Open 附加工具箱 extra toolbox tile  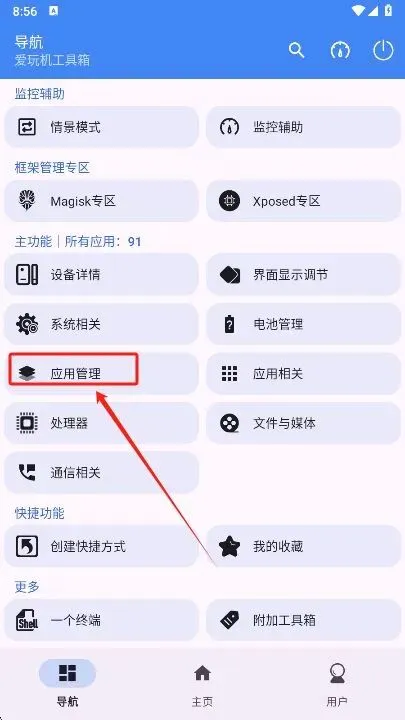pyautogui.click(x=304, y=620)
